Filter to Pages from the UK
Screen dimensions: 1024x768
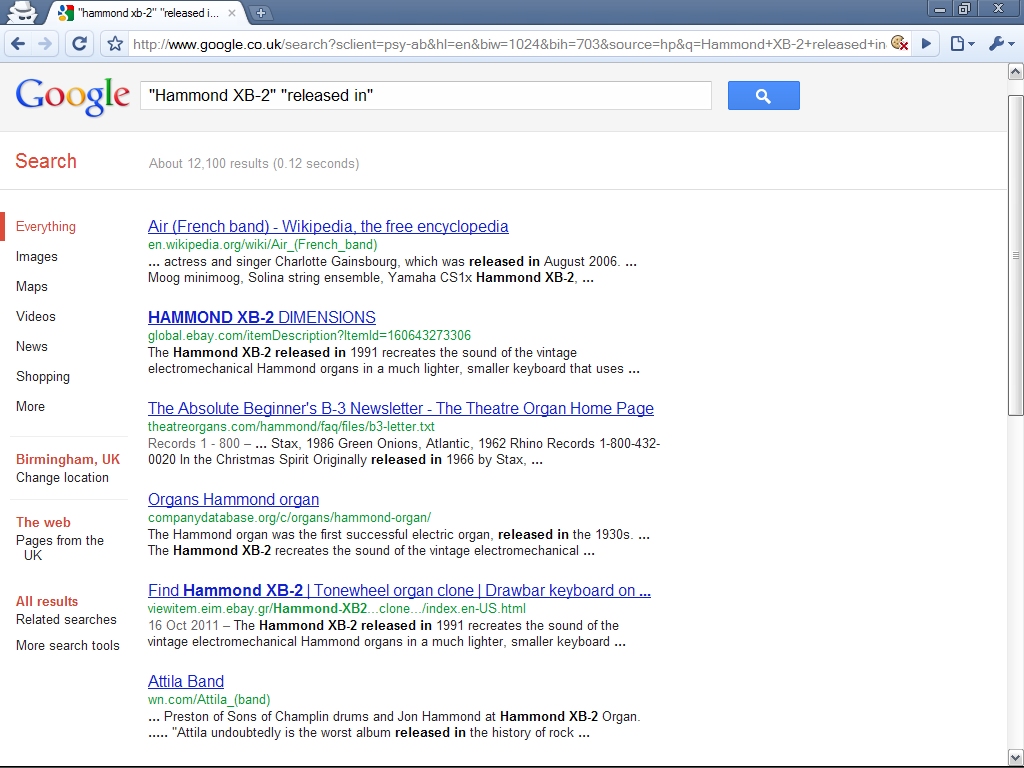click(x=59, y=548)
